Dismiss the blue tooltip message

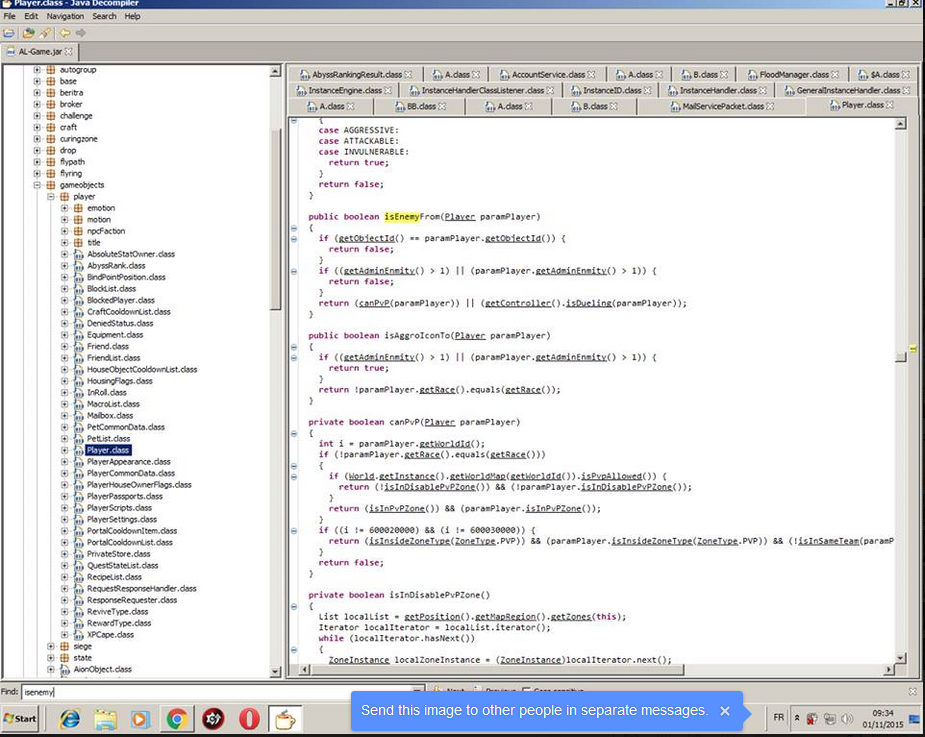[x=725, y=711]
